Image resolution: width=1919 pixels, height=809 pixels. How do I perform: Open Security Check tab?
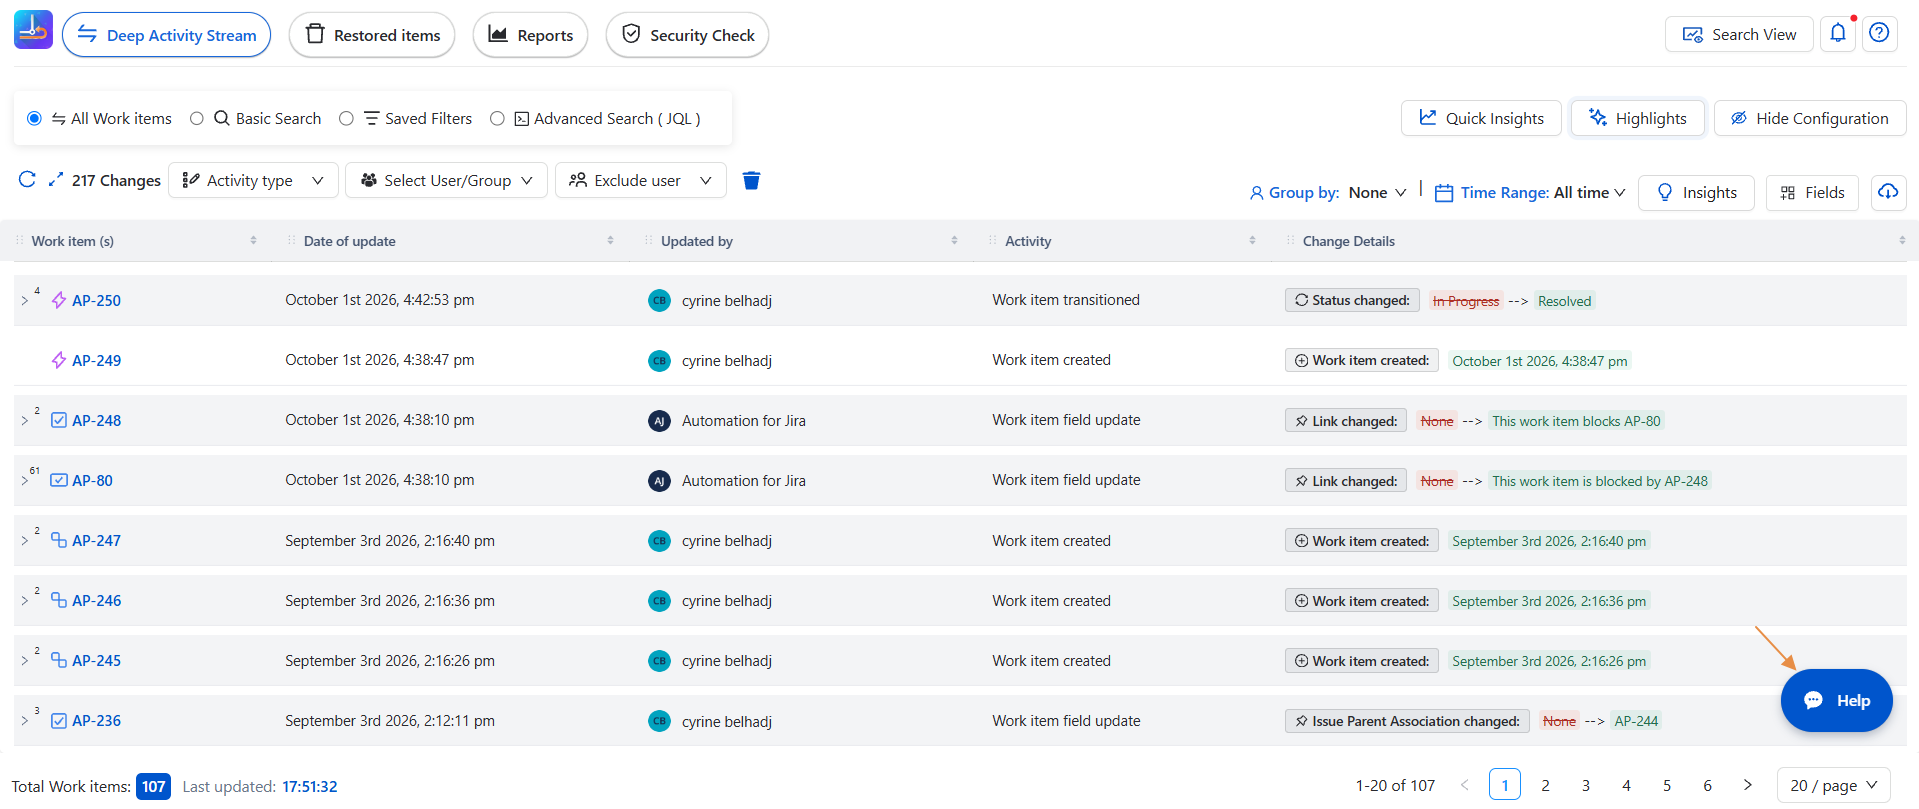(688, 35)
